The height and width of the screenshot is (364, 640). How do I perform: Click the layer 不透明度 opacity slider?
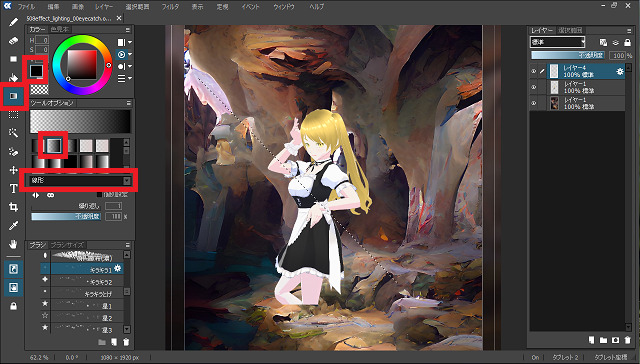point(569,55)
